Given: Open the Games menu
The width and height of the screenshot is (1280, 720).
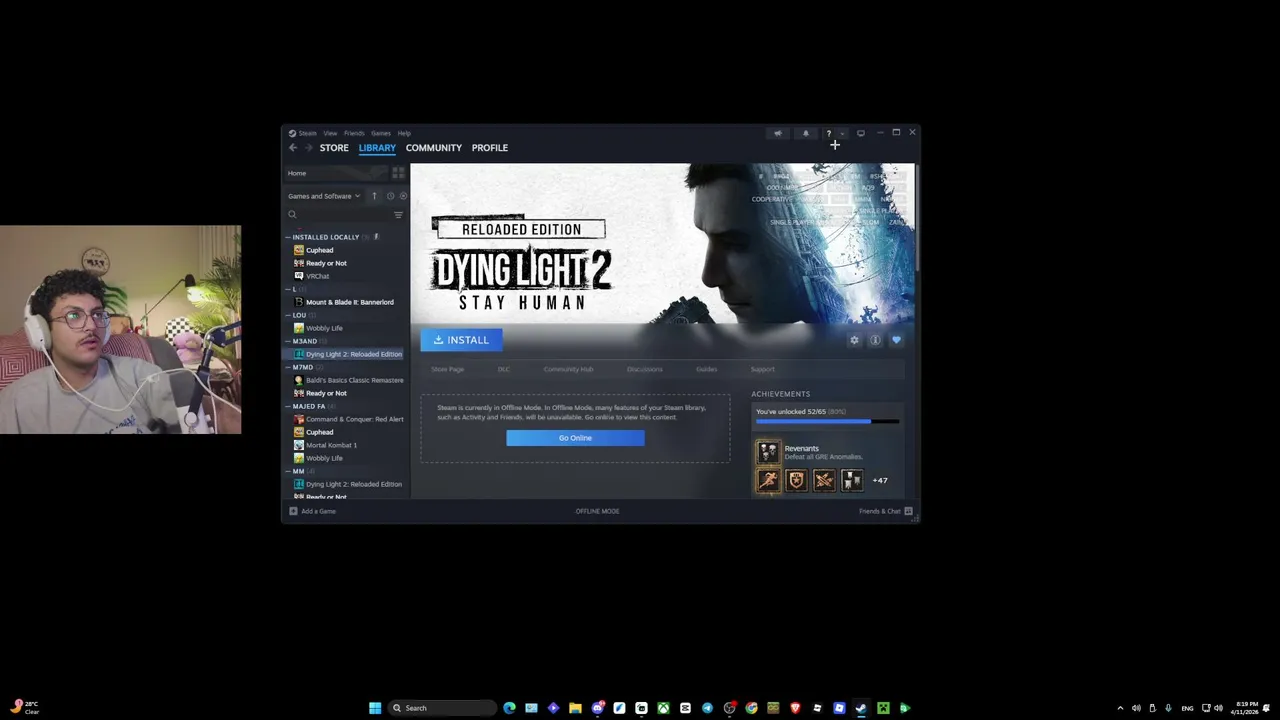Looking at the screenshot, I should click(x=381, y=133).
